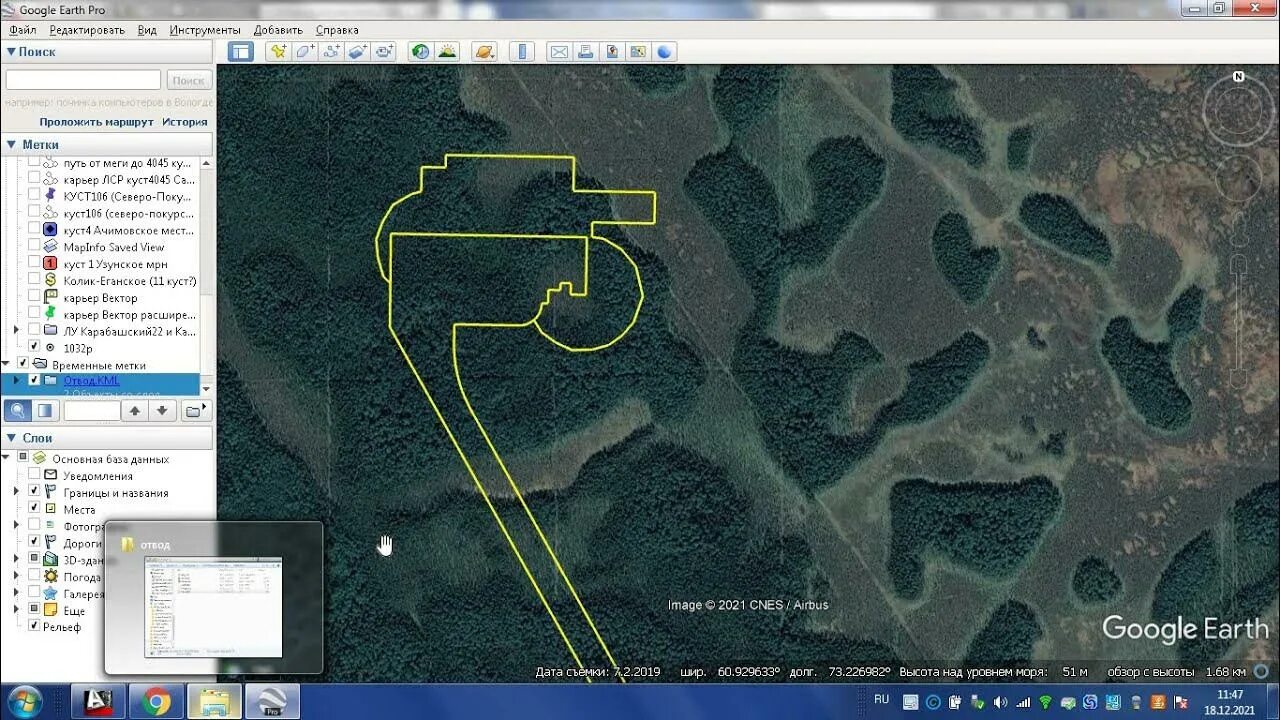Click the 'Проложить маршрут' link
1280x720 pixels.
(x=96, y=122)
